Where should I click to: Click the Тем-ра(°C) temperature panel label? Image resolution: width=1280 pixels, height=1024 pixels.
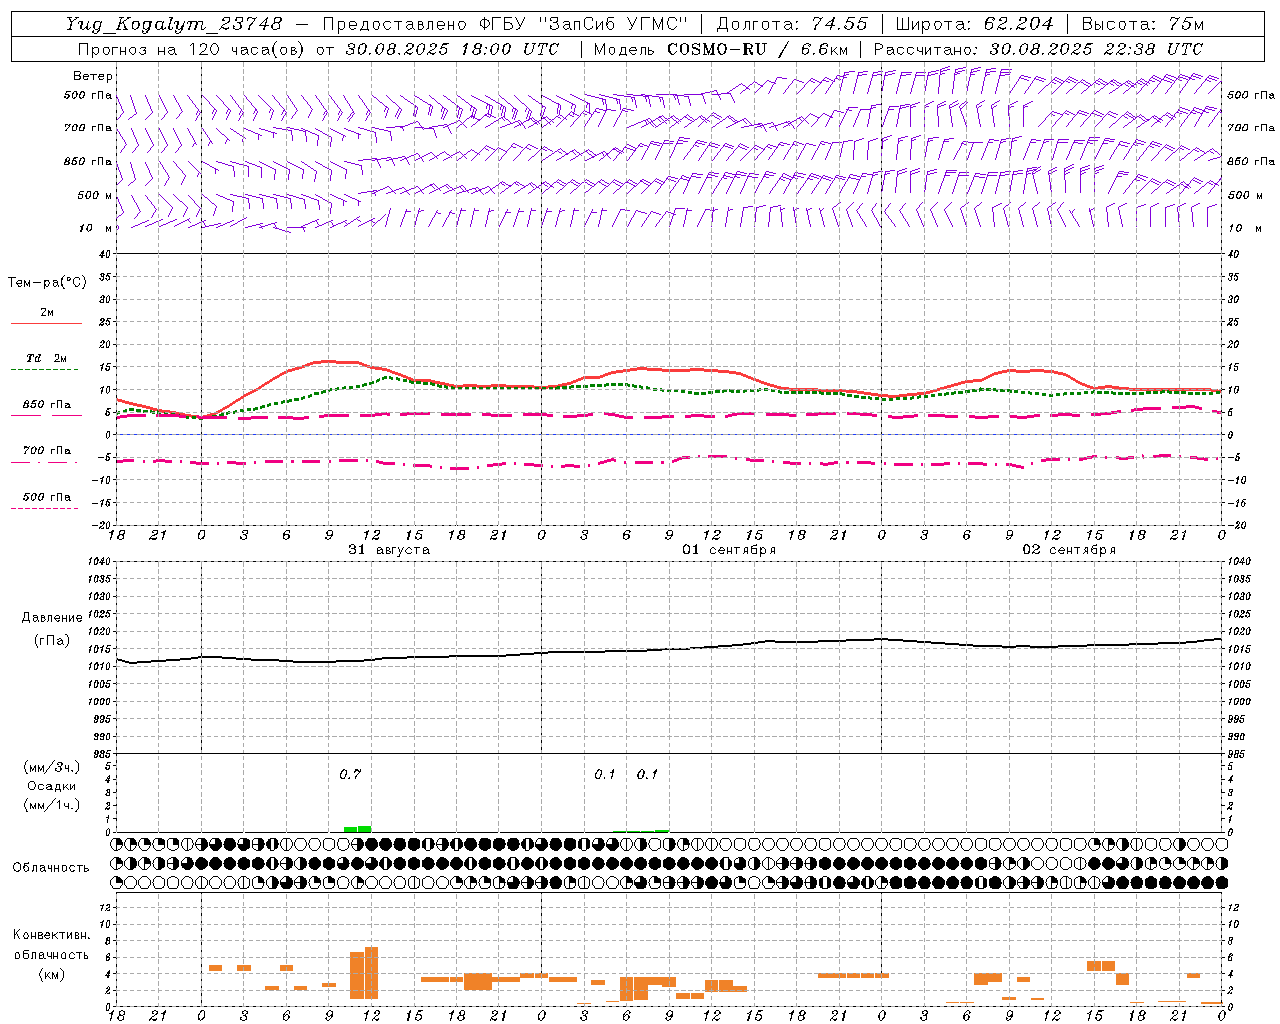pos(47,282)
